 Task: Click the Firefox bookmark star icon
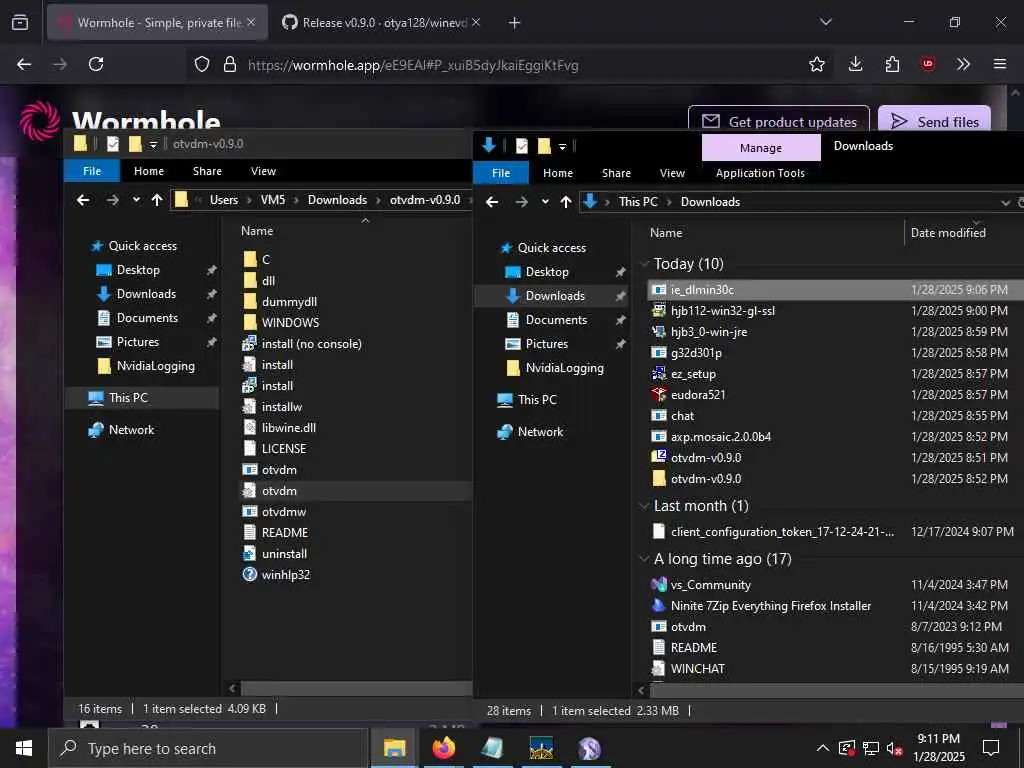coord(816,64)
